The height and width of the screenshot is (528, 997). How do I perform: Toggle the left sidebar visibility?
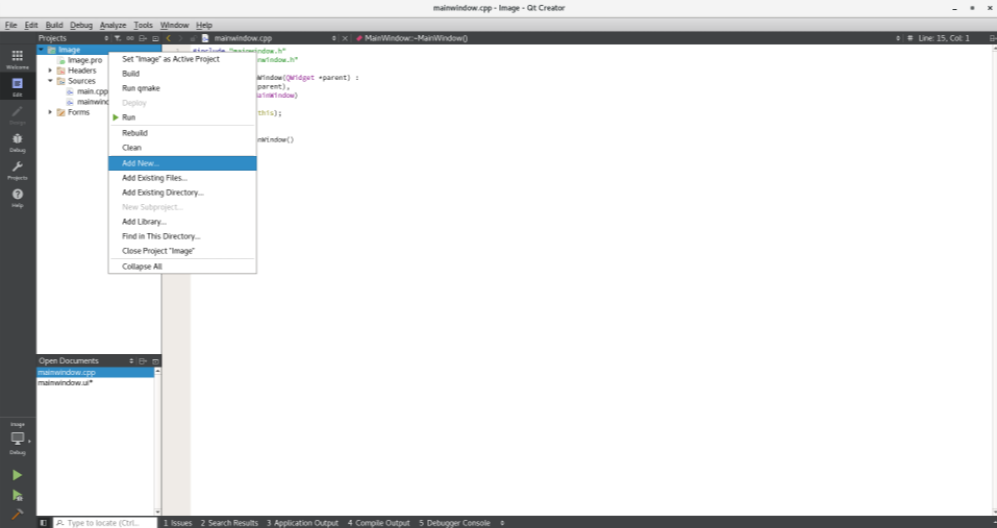43,523
